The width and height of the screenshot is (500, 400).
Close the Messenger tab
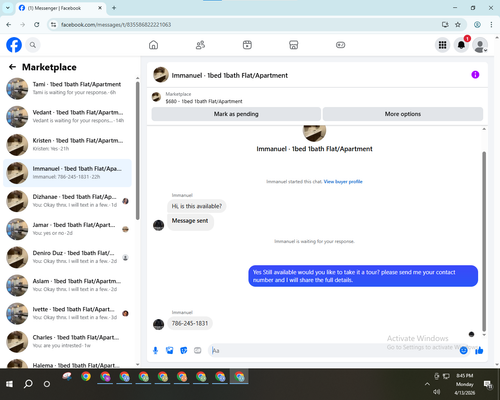[x=100, y=8]
